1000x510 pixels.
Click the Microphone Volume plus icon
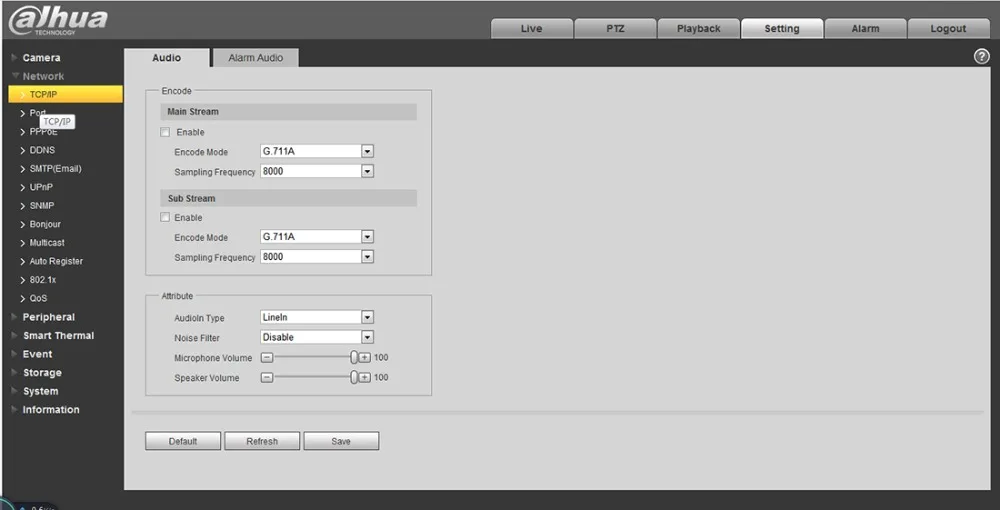coord(365,358)
